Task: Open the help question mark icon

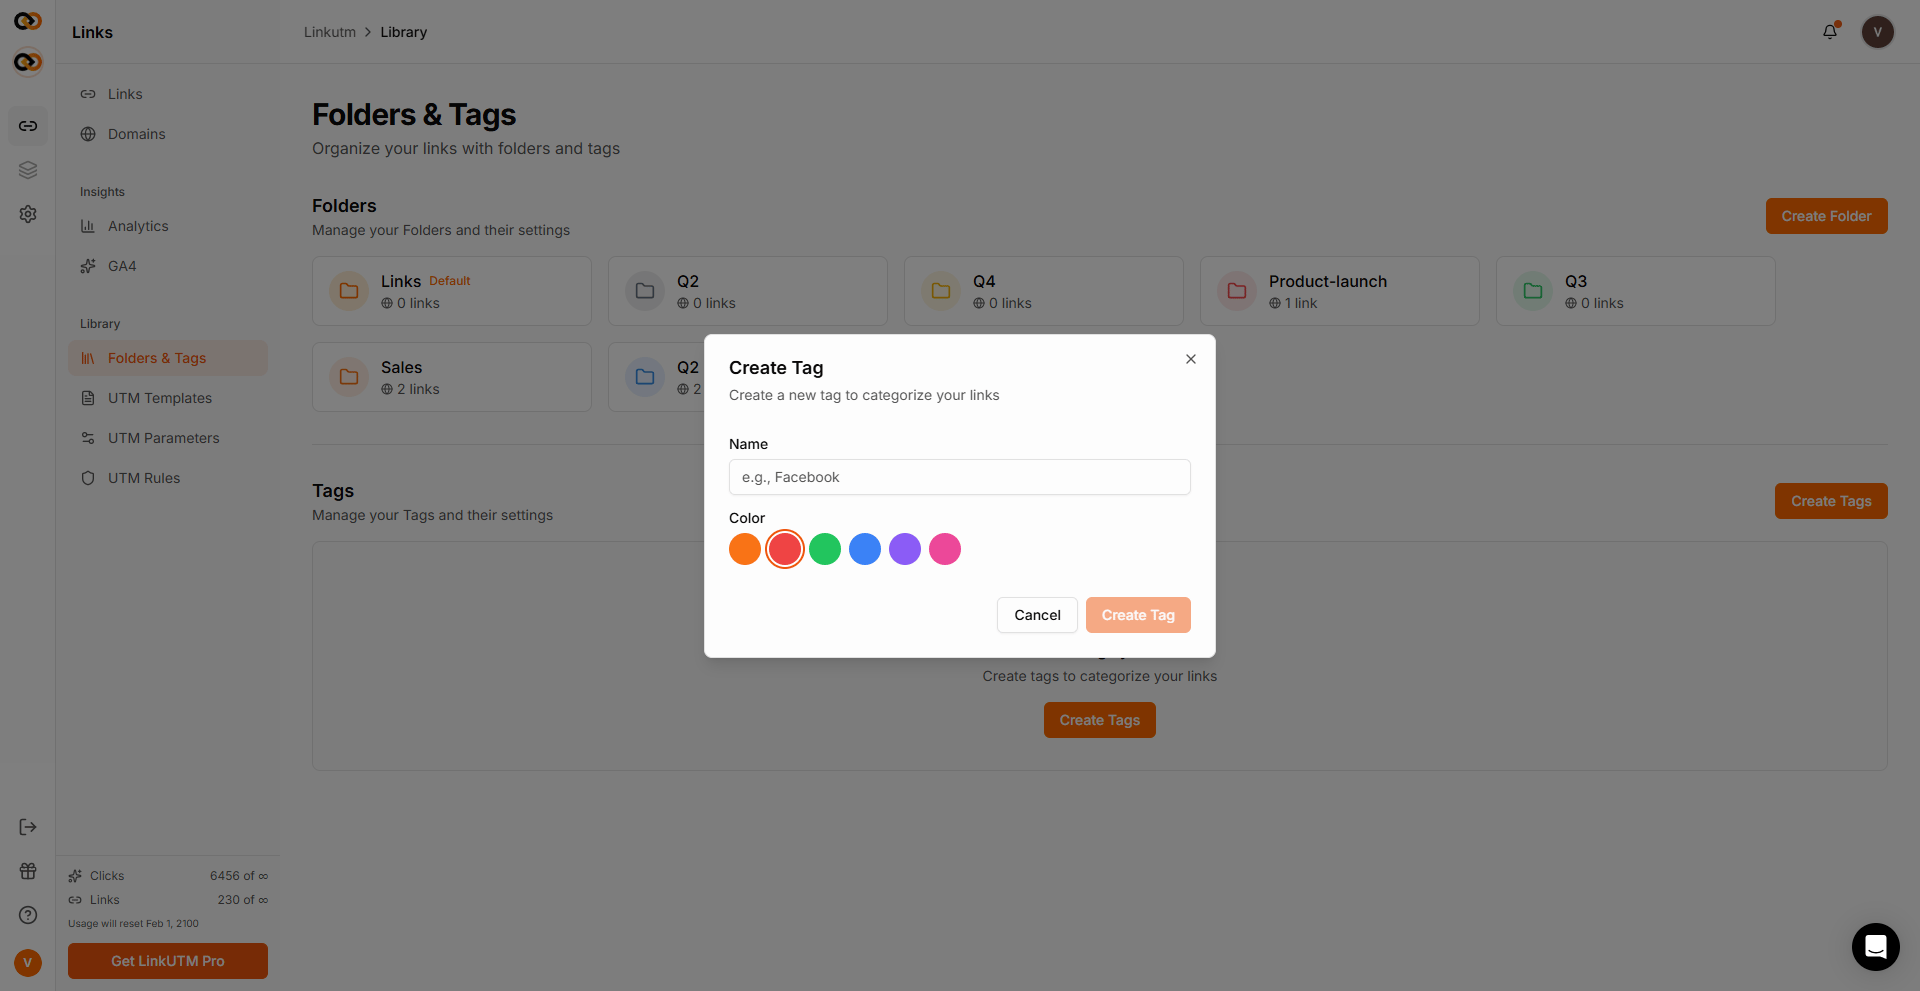Action: coord(28,915)
